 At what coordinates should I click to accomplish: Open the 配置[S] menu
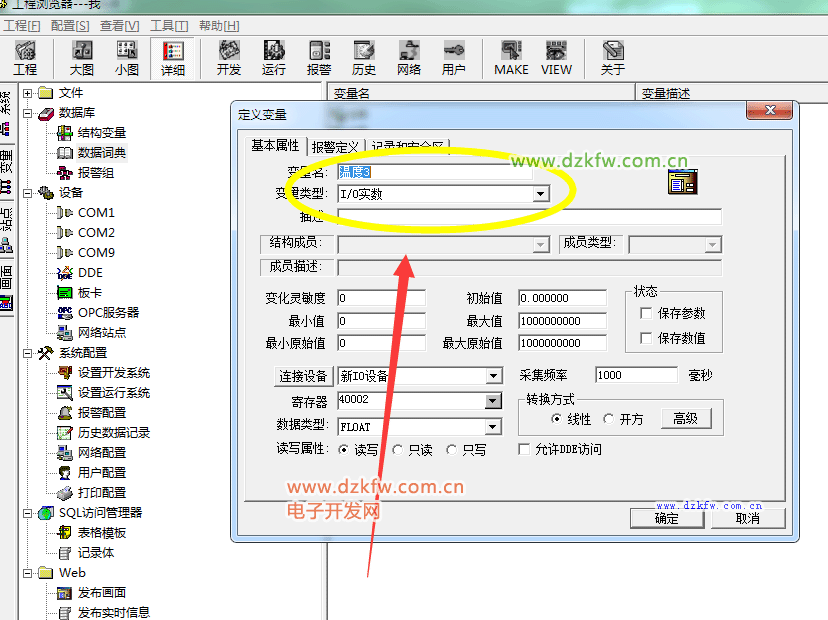(x=69, y=25)
